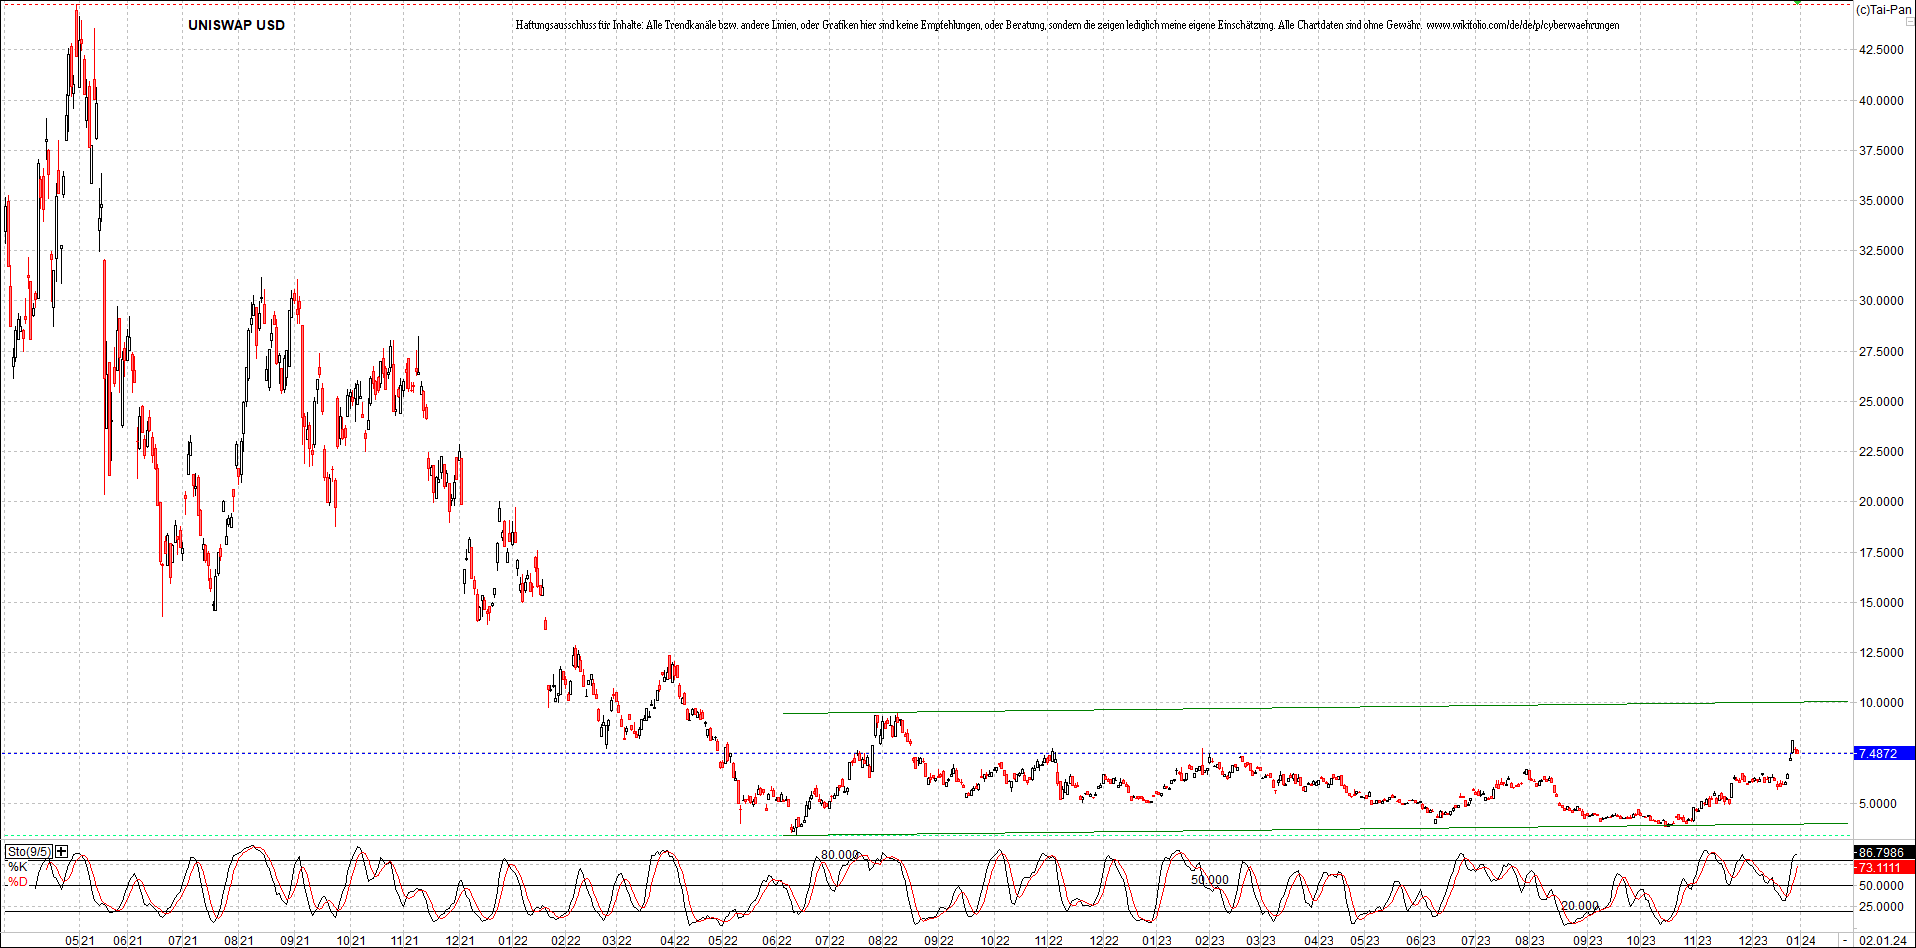Click the (c)Tai-Pan copyright label
The height and width of the screenshot is (948, 1916).
(x=1883, y=10)
